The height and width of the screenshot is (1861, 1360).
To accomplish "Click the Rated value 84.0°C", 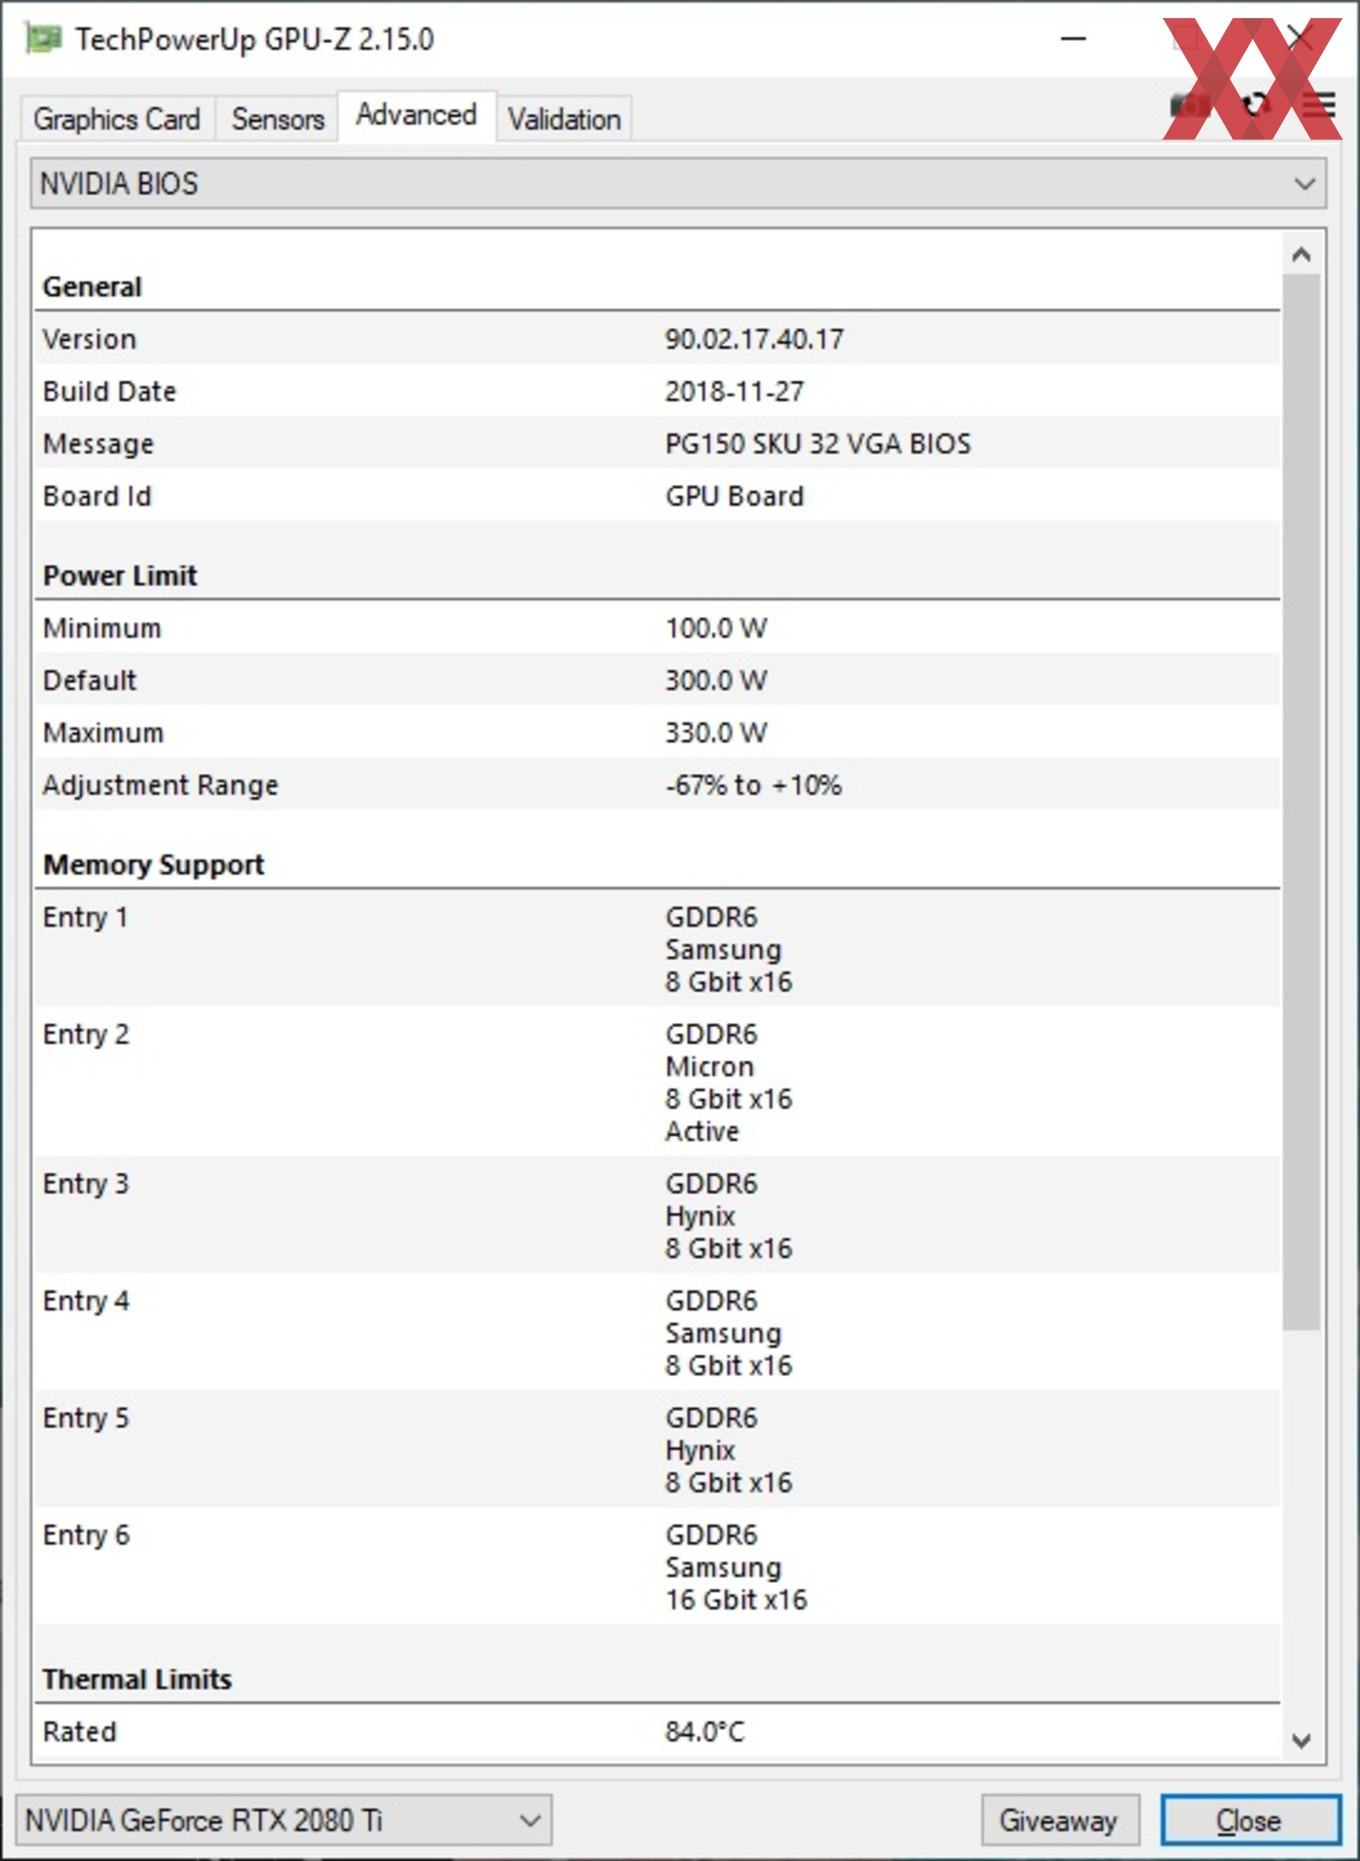I will (705, 1731).
